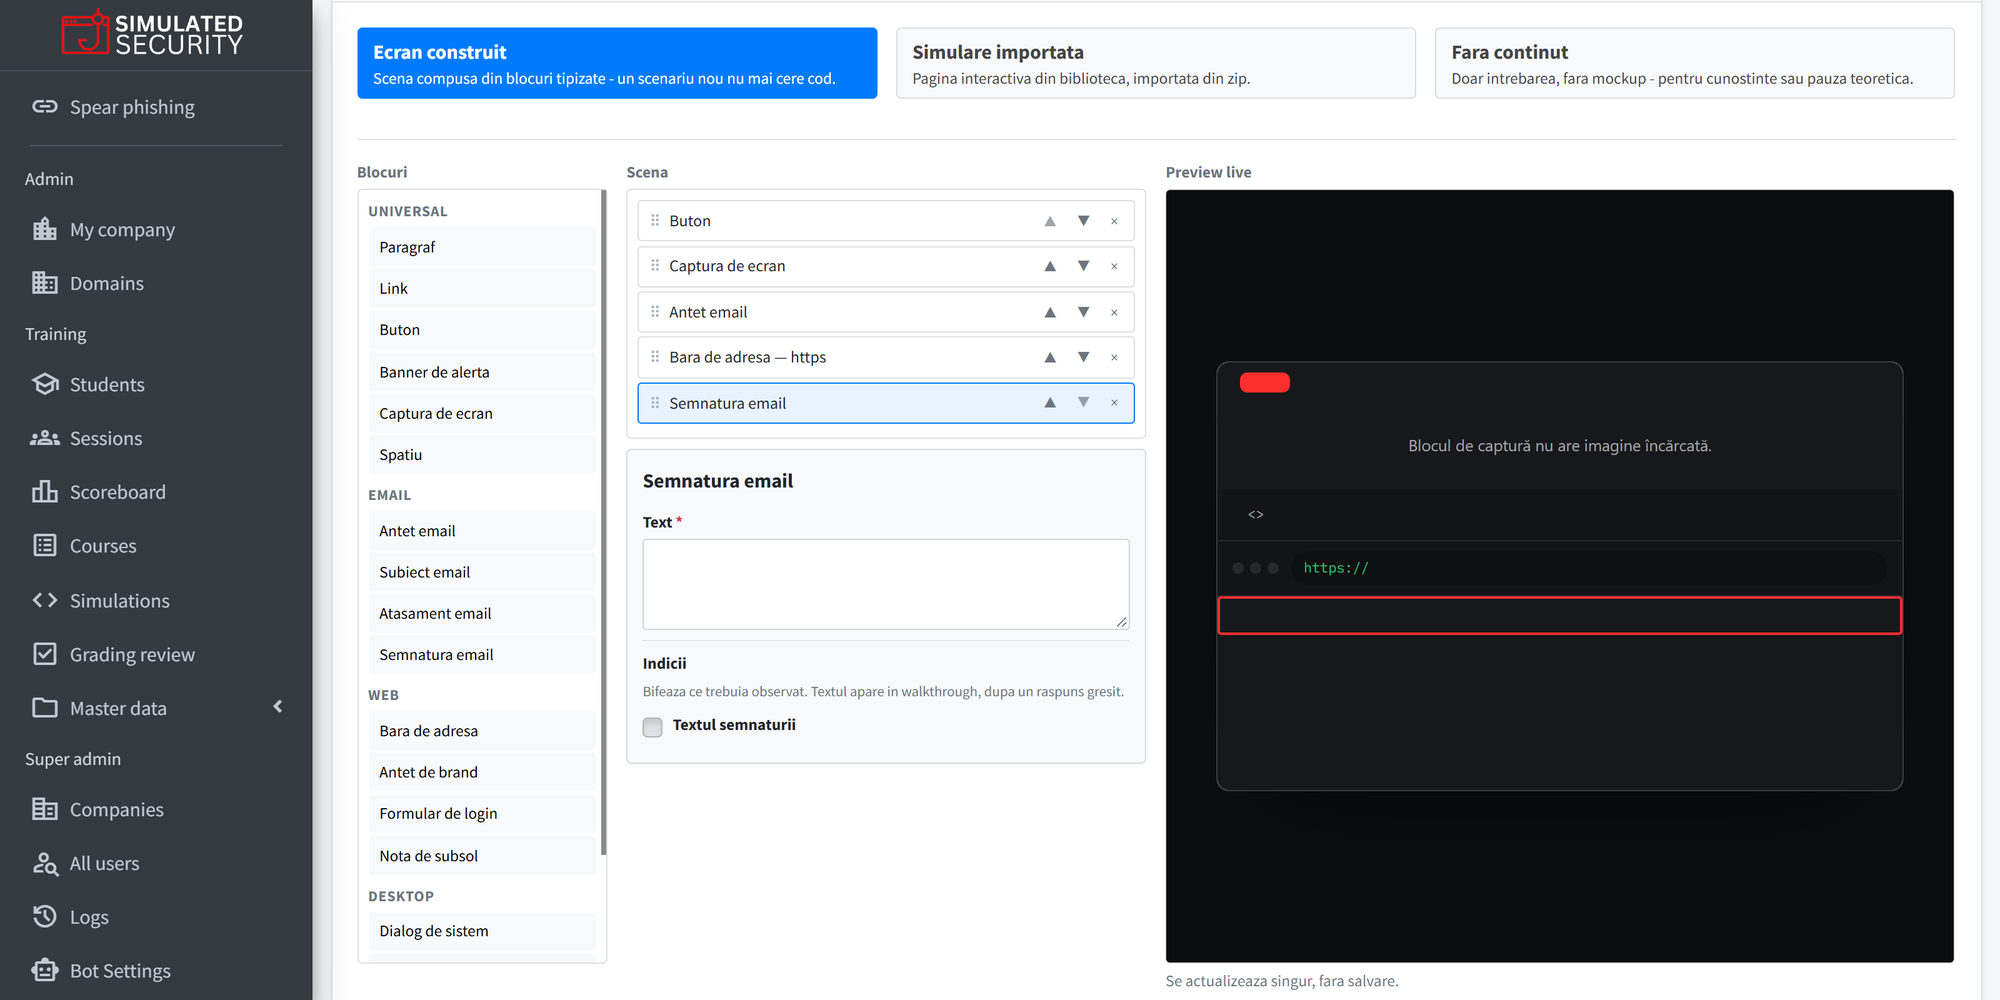Select the Fara continut tab

[x=1695, y=63]
